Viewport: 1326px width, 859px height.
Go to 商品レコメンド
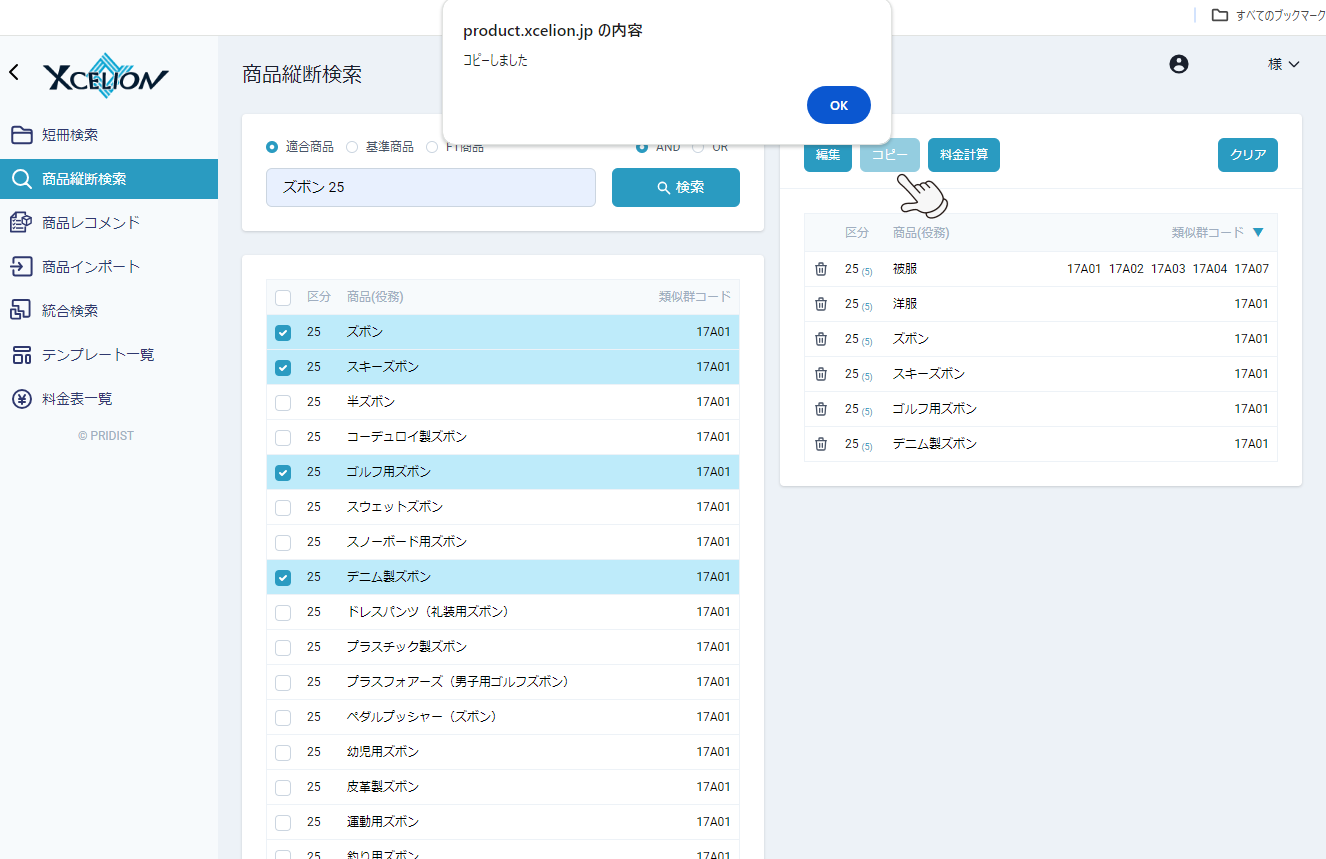[109, 223]
